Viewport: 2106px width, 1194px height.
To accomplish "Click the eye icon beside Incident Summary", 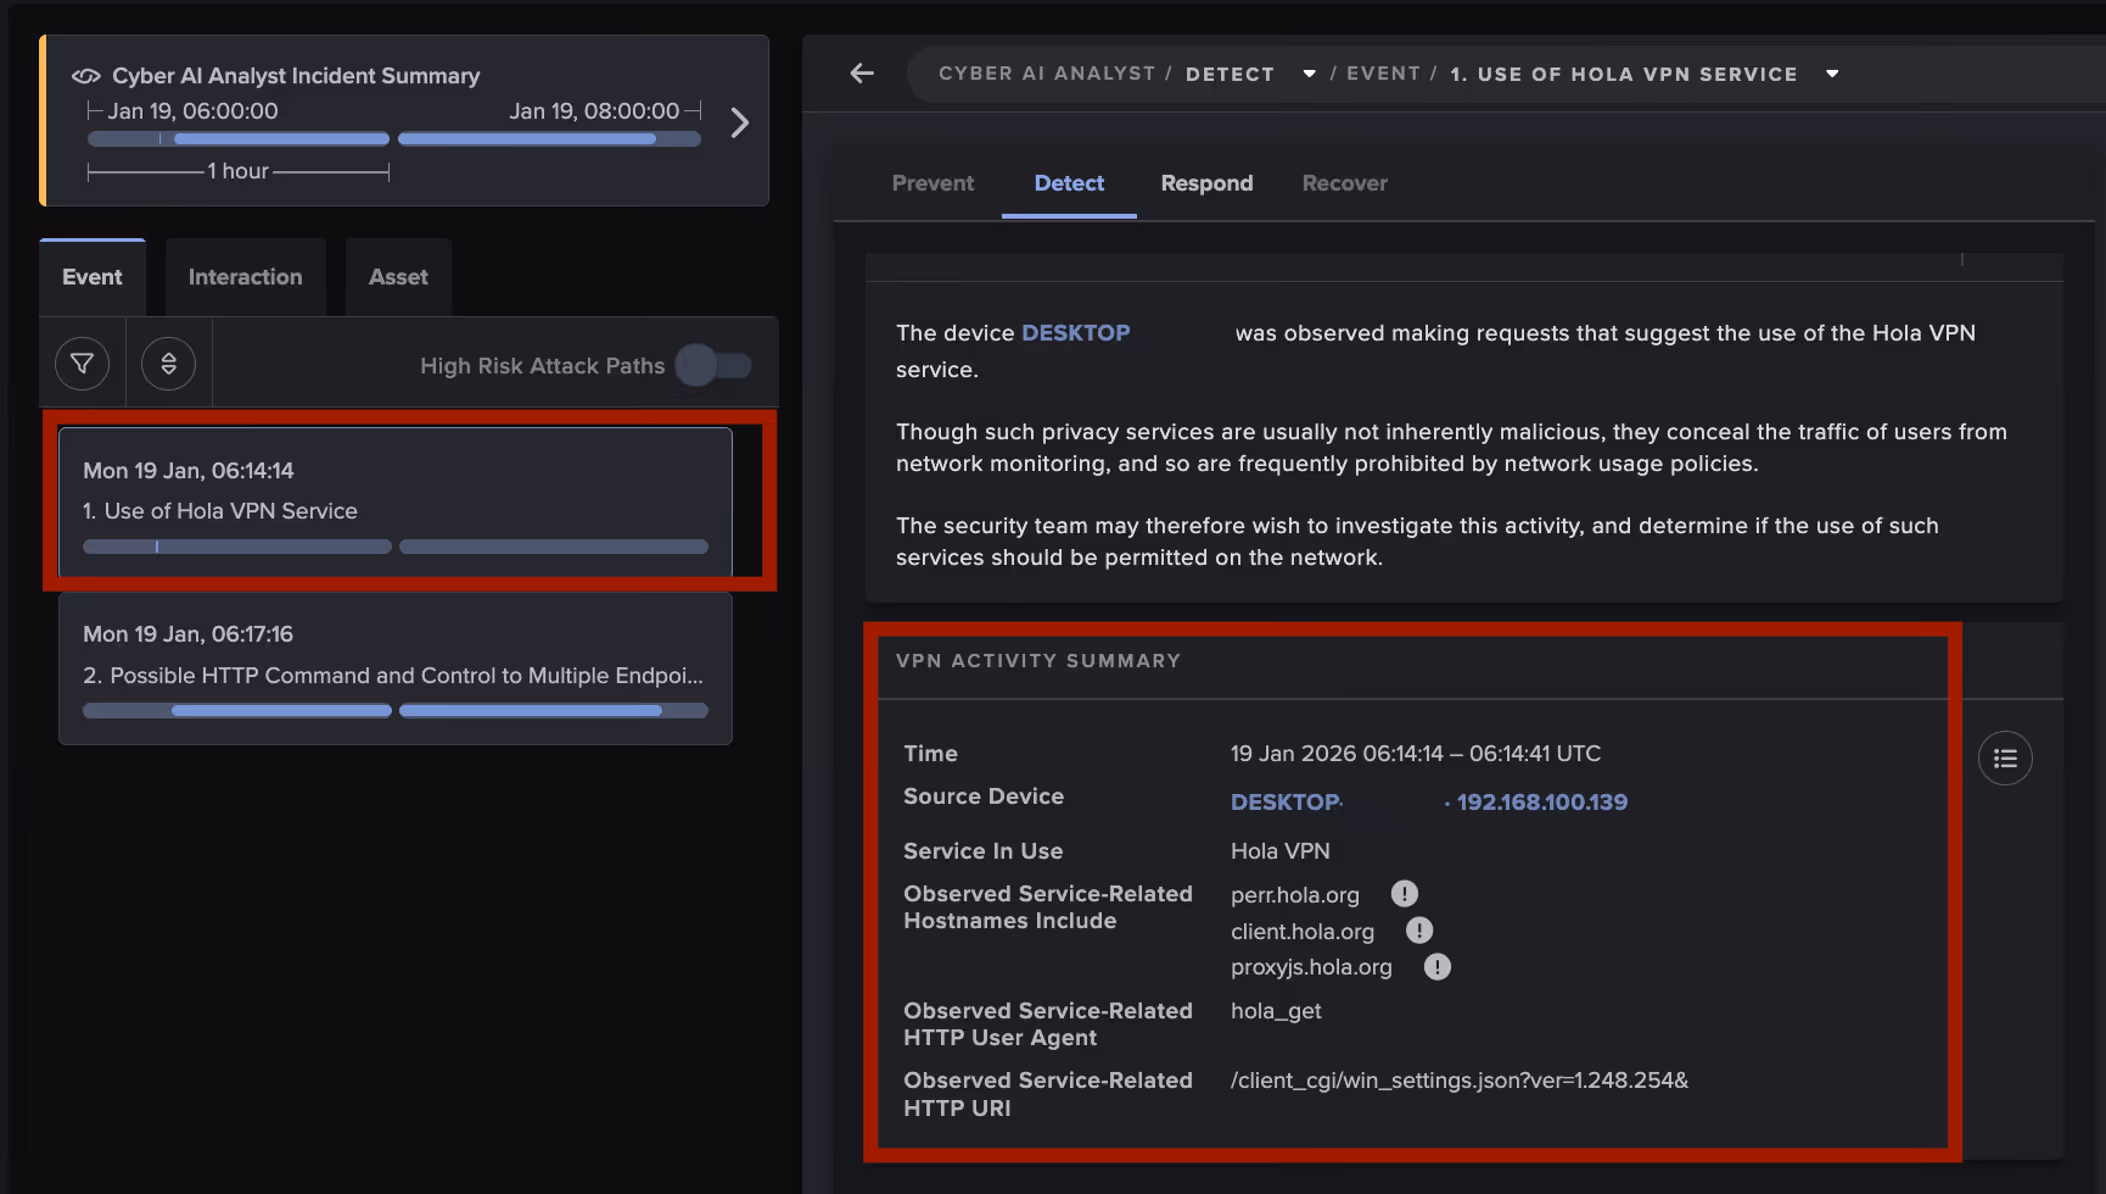I will click(86, 76).
